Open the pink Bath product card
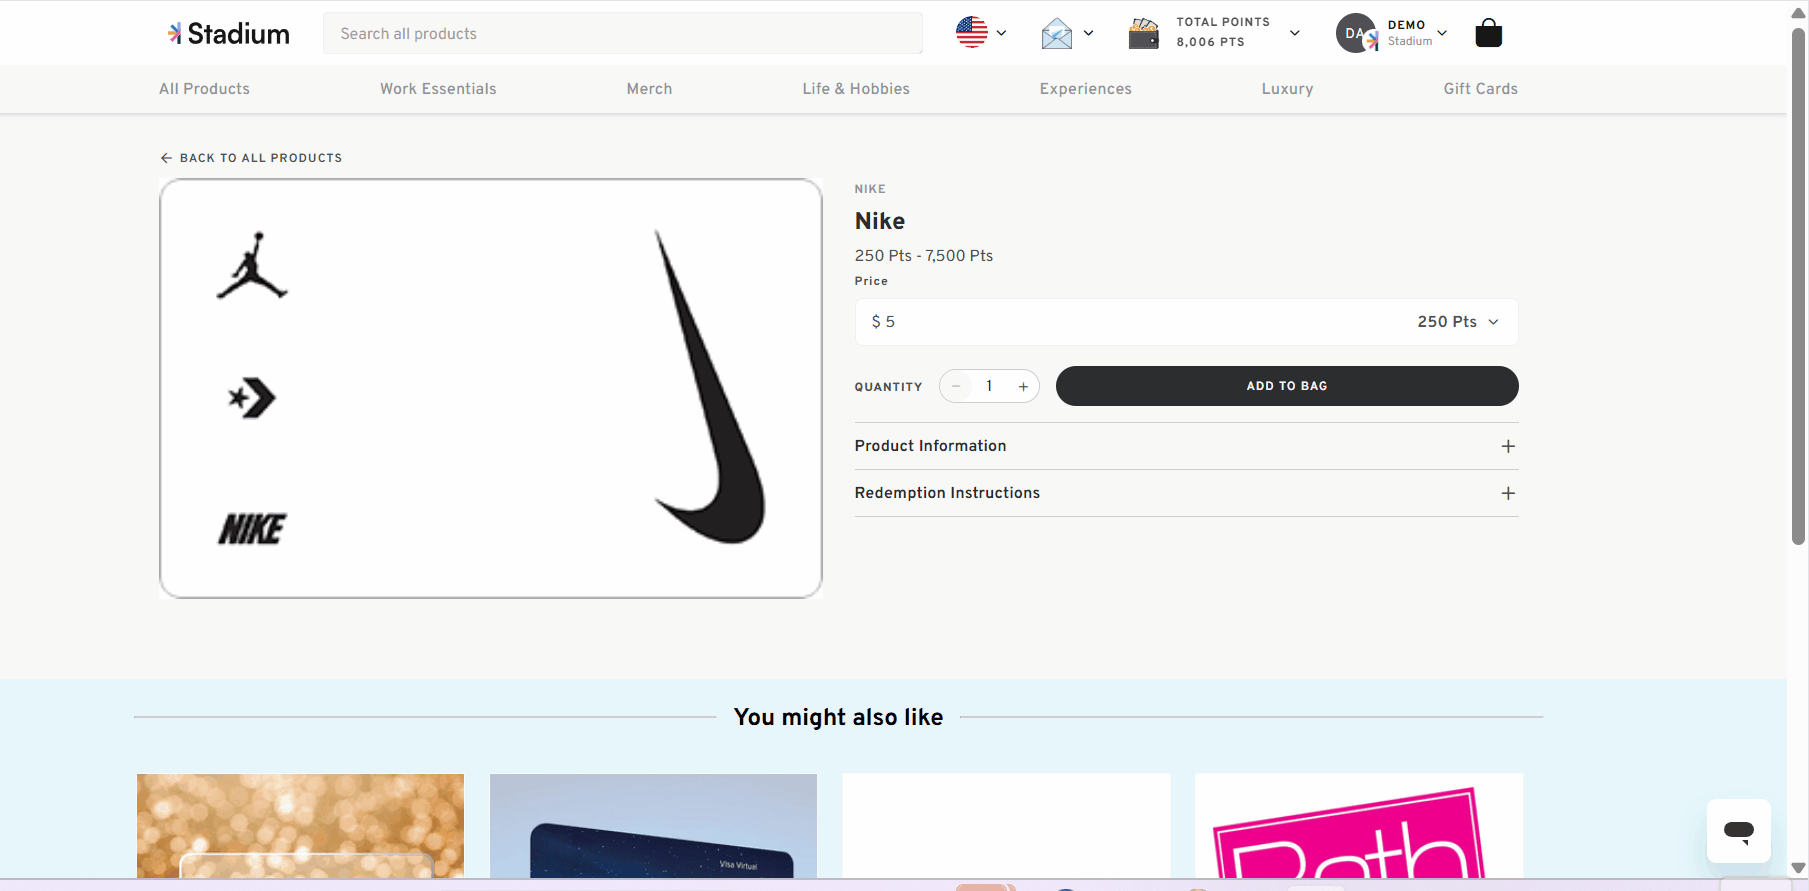 [1359, 826]
